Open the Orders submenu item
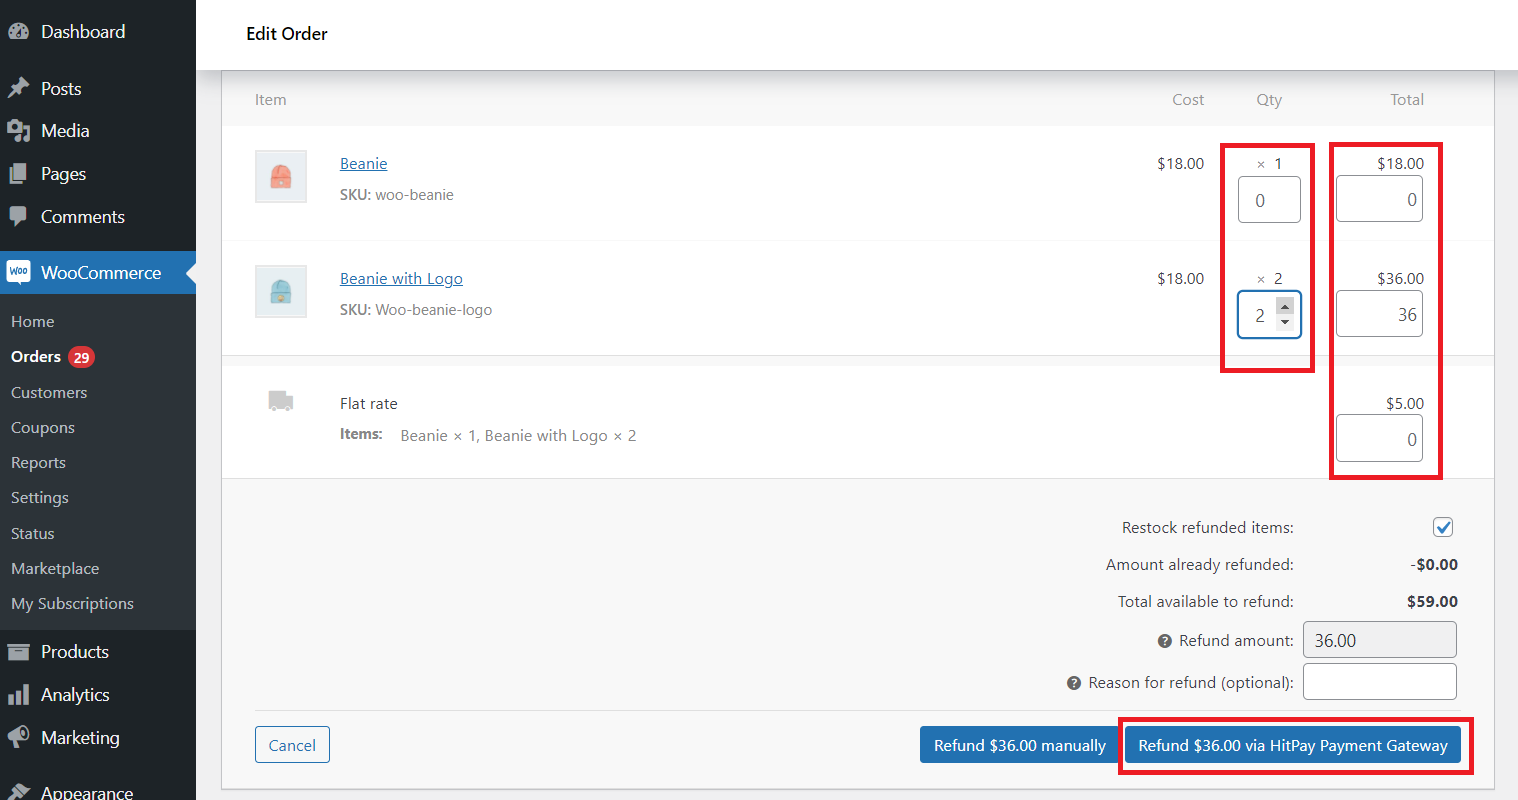Image resolution: width=1518 pixels, height=800 pixels. point(36,357)
